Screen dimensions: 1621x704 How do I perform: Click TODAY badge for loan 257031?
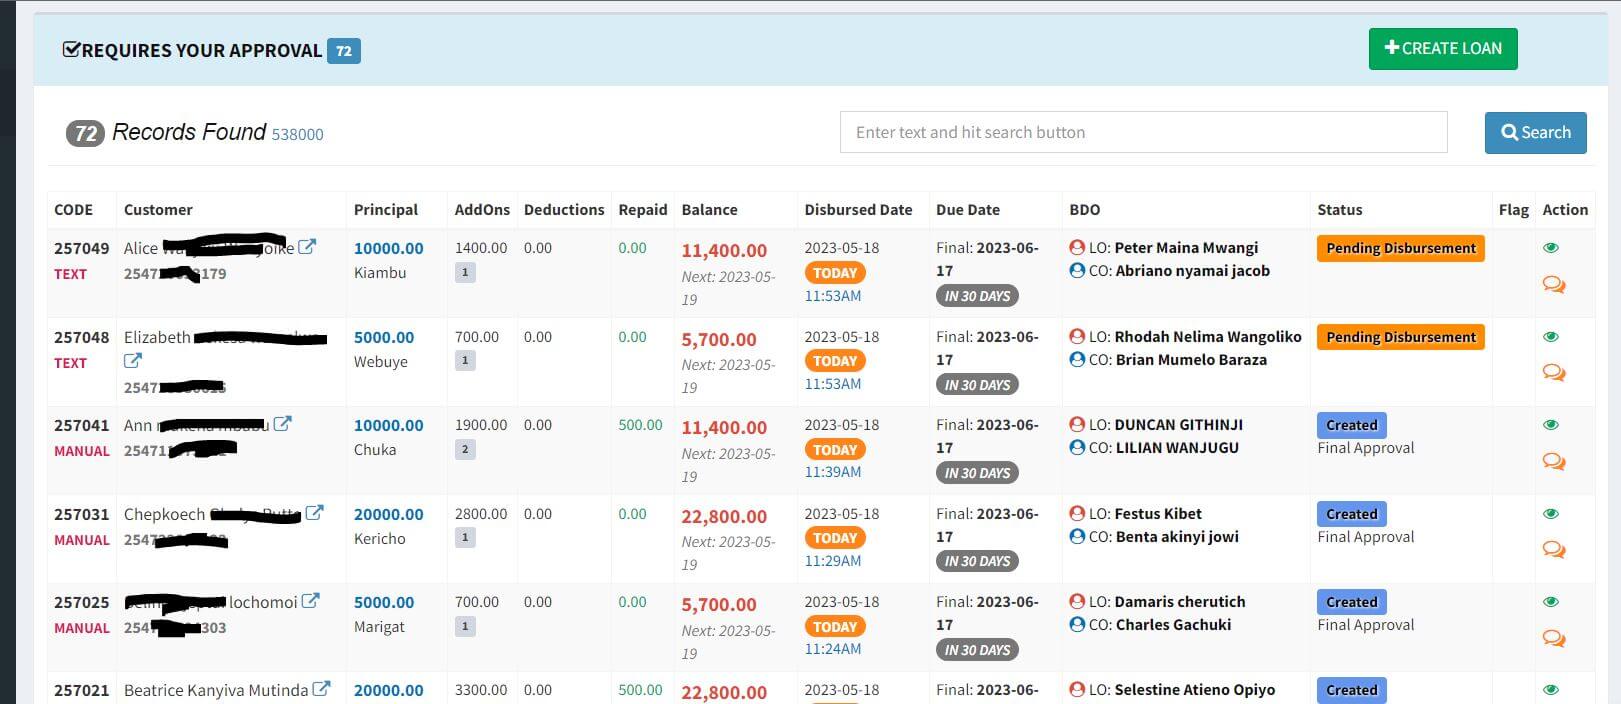835,538
